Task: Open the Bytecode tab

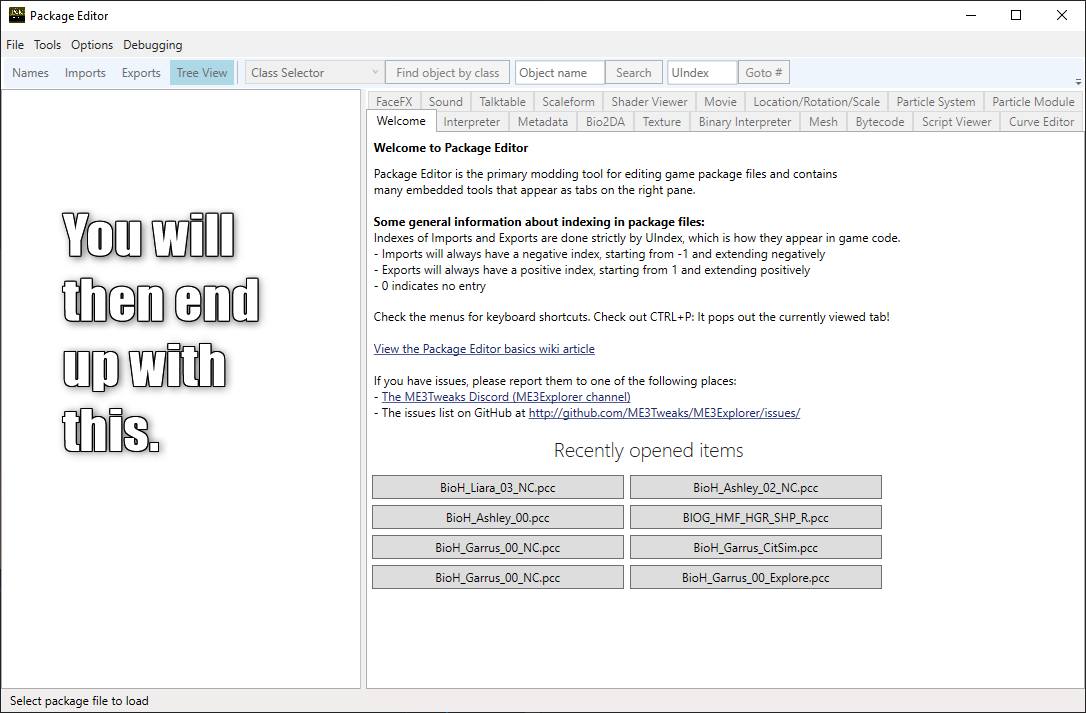Action: [x=880, y=121]
